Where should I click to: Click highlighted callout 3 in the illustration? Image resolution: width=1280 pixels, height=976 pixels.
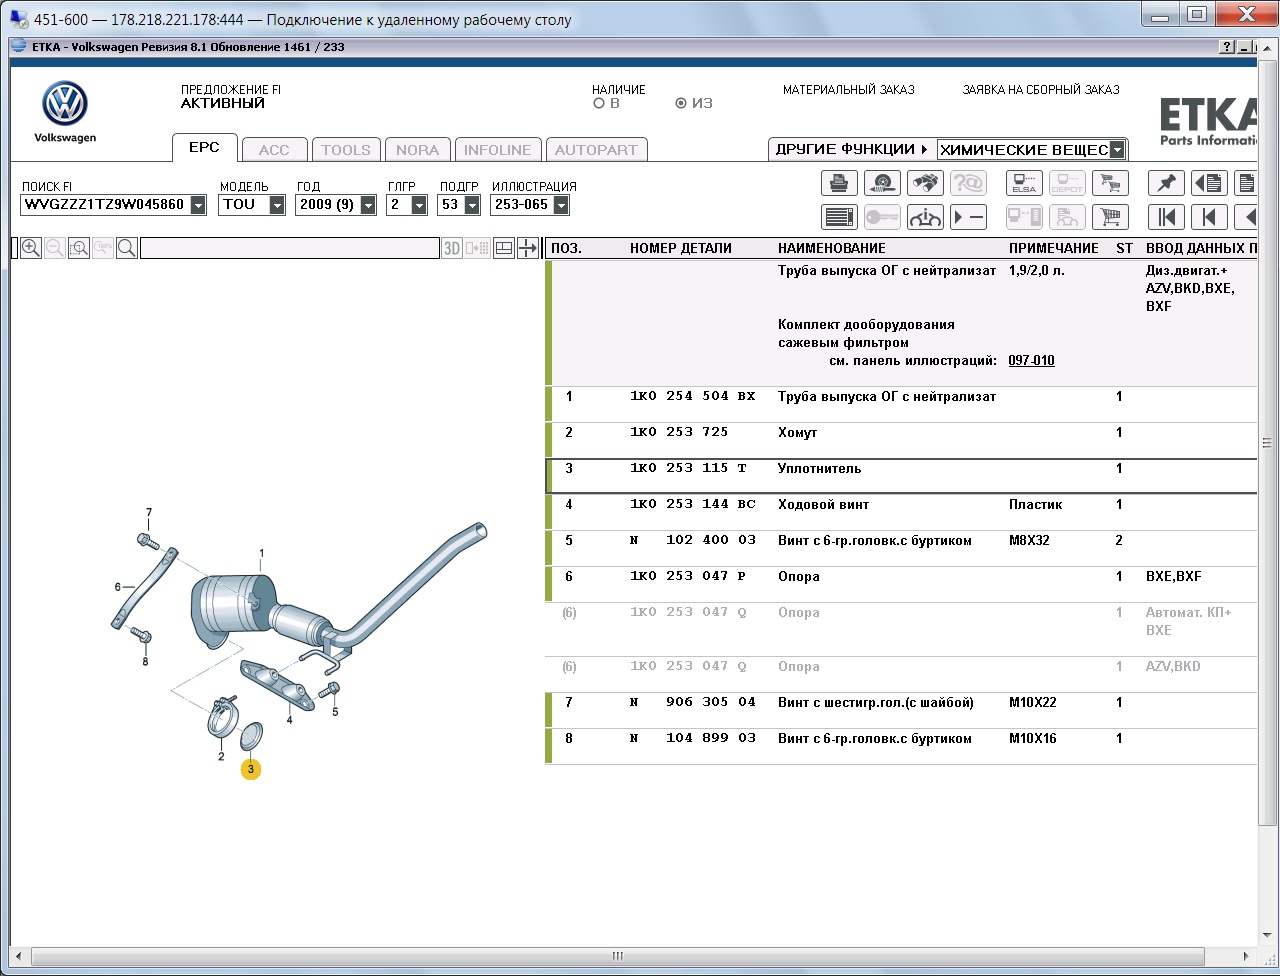point(251,770)
